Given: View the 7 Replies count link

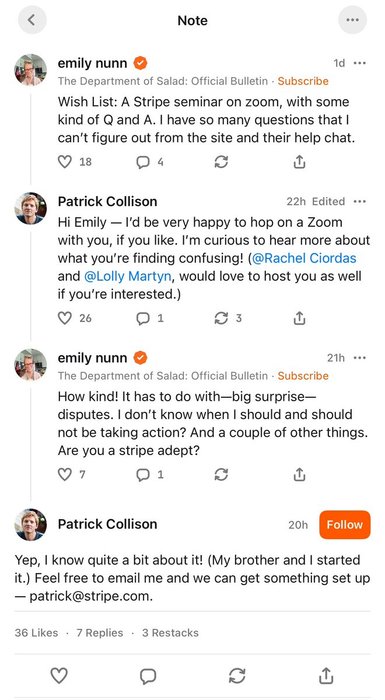Looking at the screenshot, I should (x=100, y=633).
